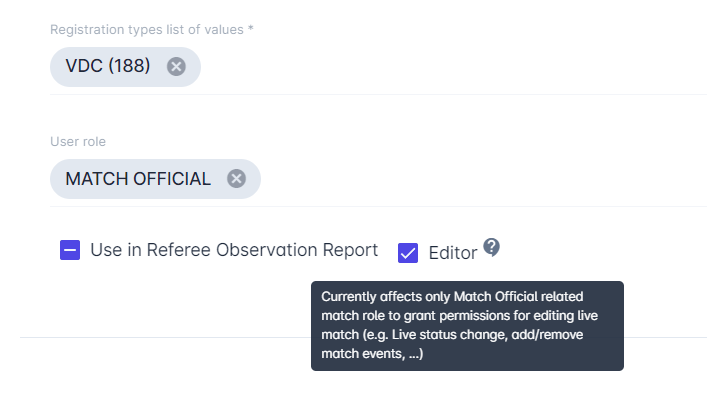Screen dimensions: 707x405
Task: Toggle Use in Referee Observation Report checkbox
Action: coord(70,251)
